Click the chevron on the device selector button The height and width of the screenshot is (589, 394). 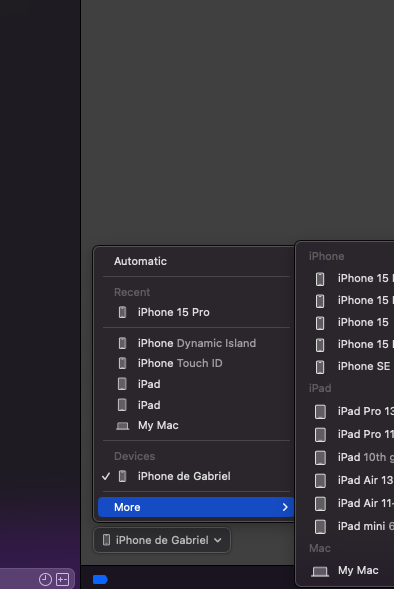(217, 540)
